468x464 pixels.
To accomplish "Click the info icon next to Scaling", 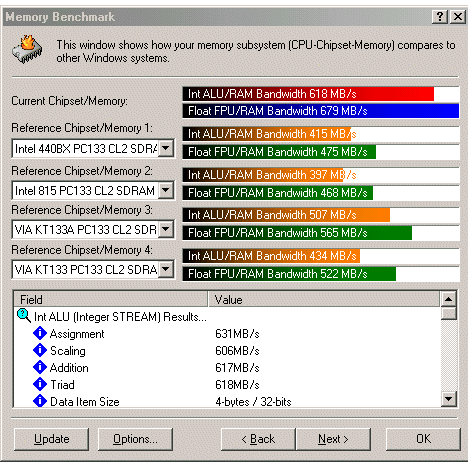I will [40, 350].
